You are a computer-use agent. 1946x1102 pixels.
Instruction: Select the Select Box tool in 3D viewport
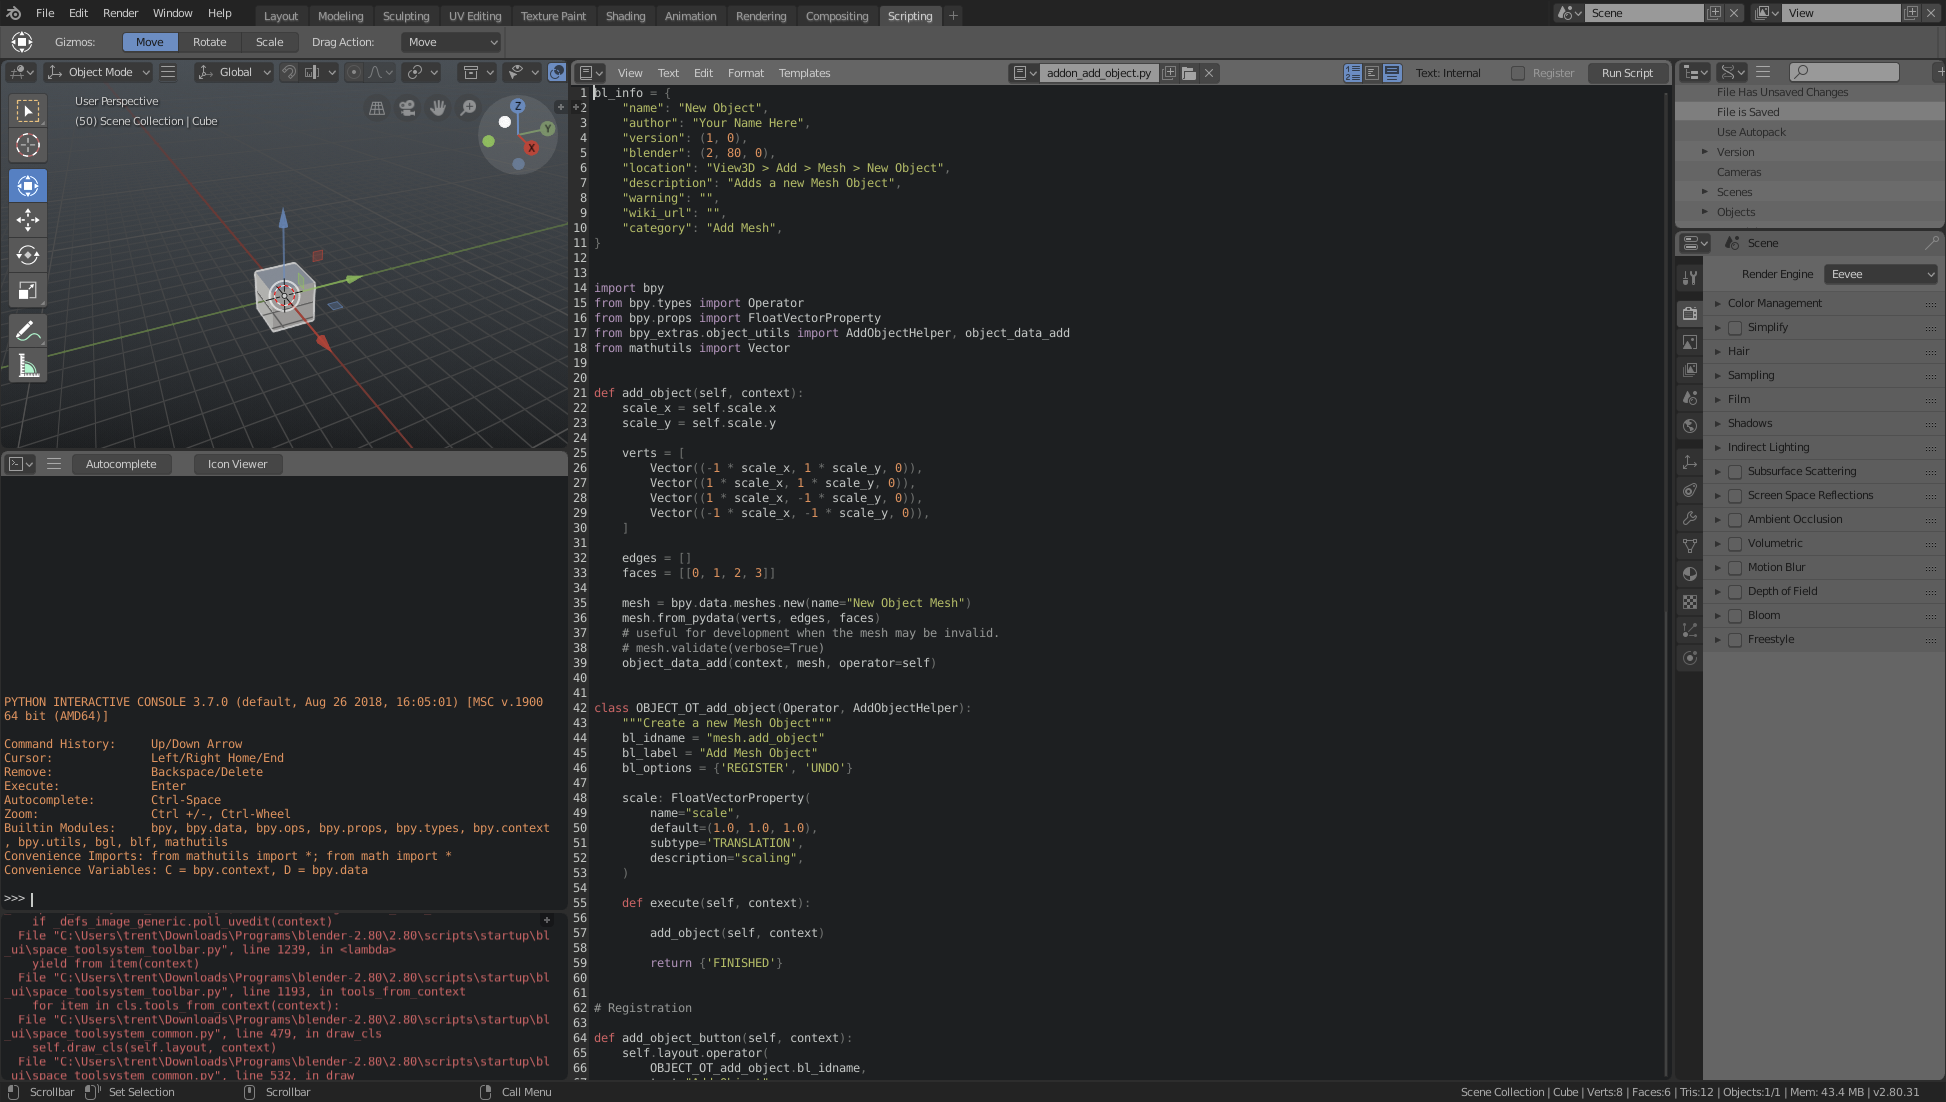click(x=28, y=110)
